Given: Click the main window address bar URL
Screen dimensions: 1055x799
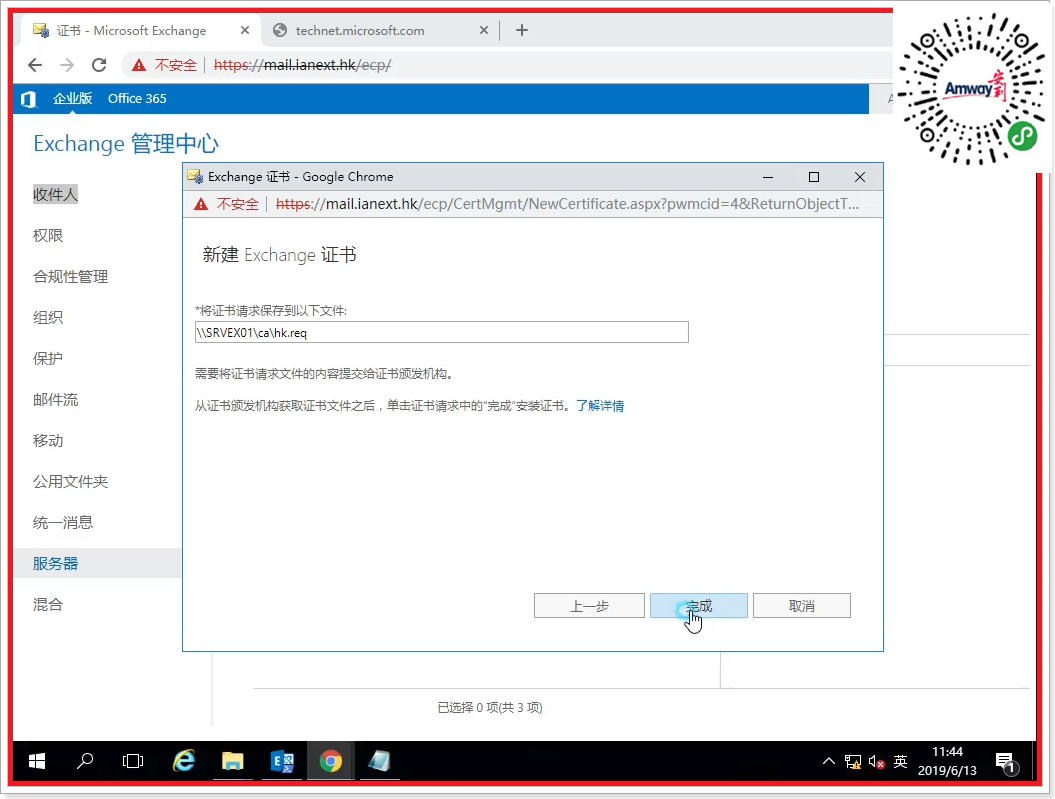Looking at the screenshot, I should (x=302, y=65).
